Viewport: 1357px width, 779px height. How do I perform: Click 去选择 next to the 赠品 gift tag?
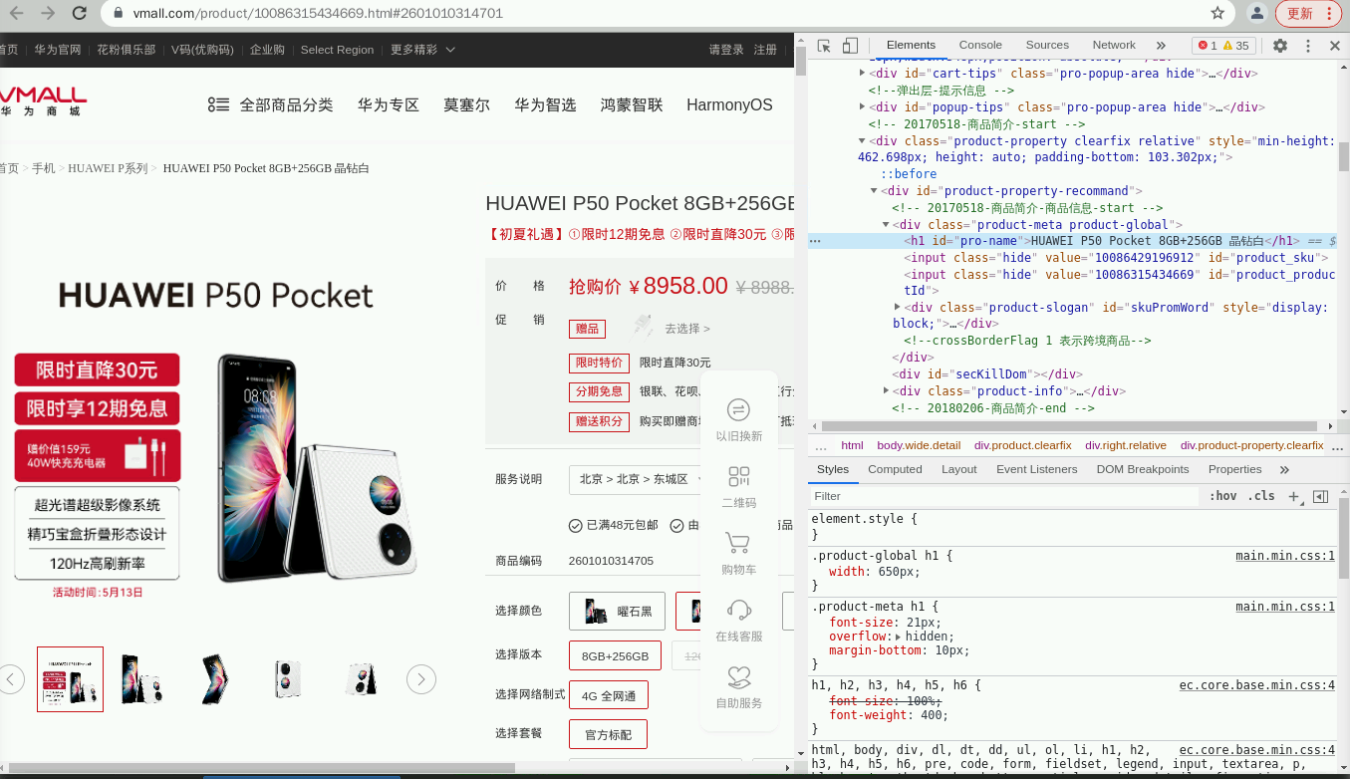pos(687,329)
